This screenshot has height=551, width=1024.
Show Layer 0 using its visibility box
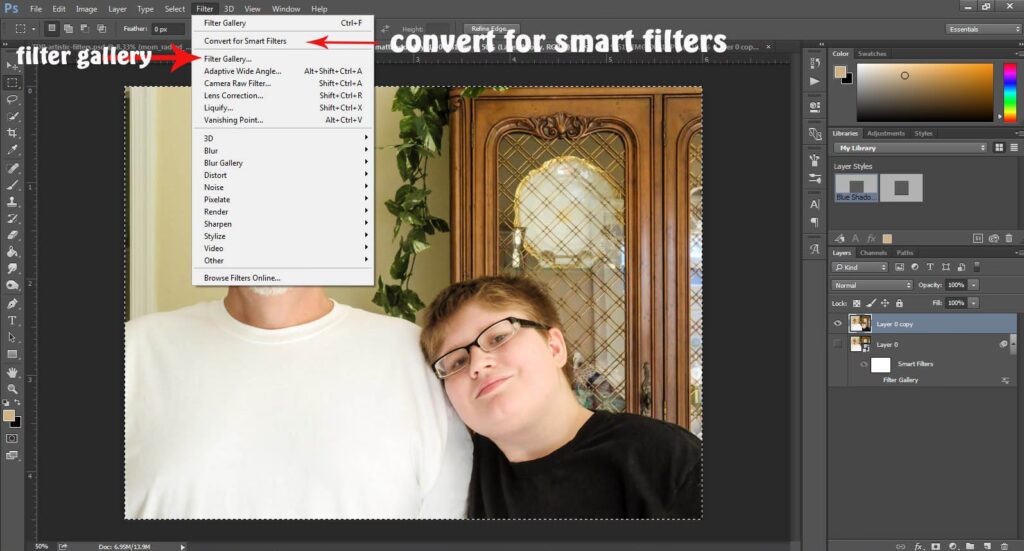coord(838,344)
